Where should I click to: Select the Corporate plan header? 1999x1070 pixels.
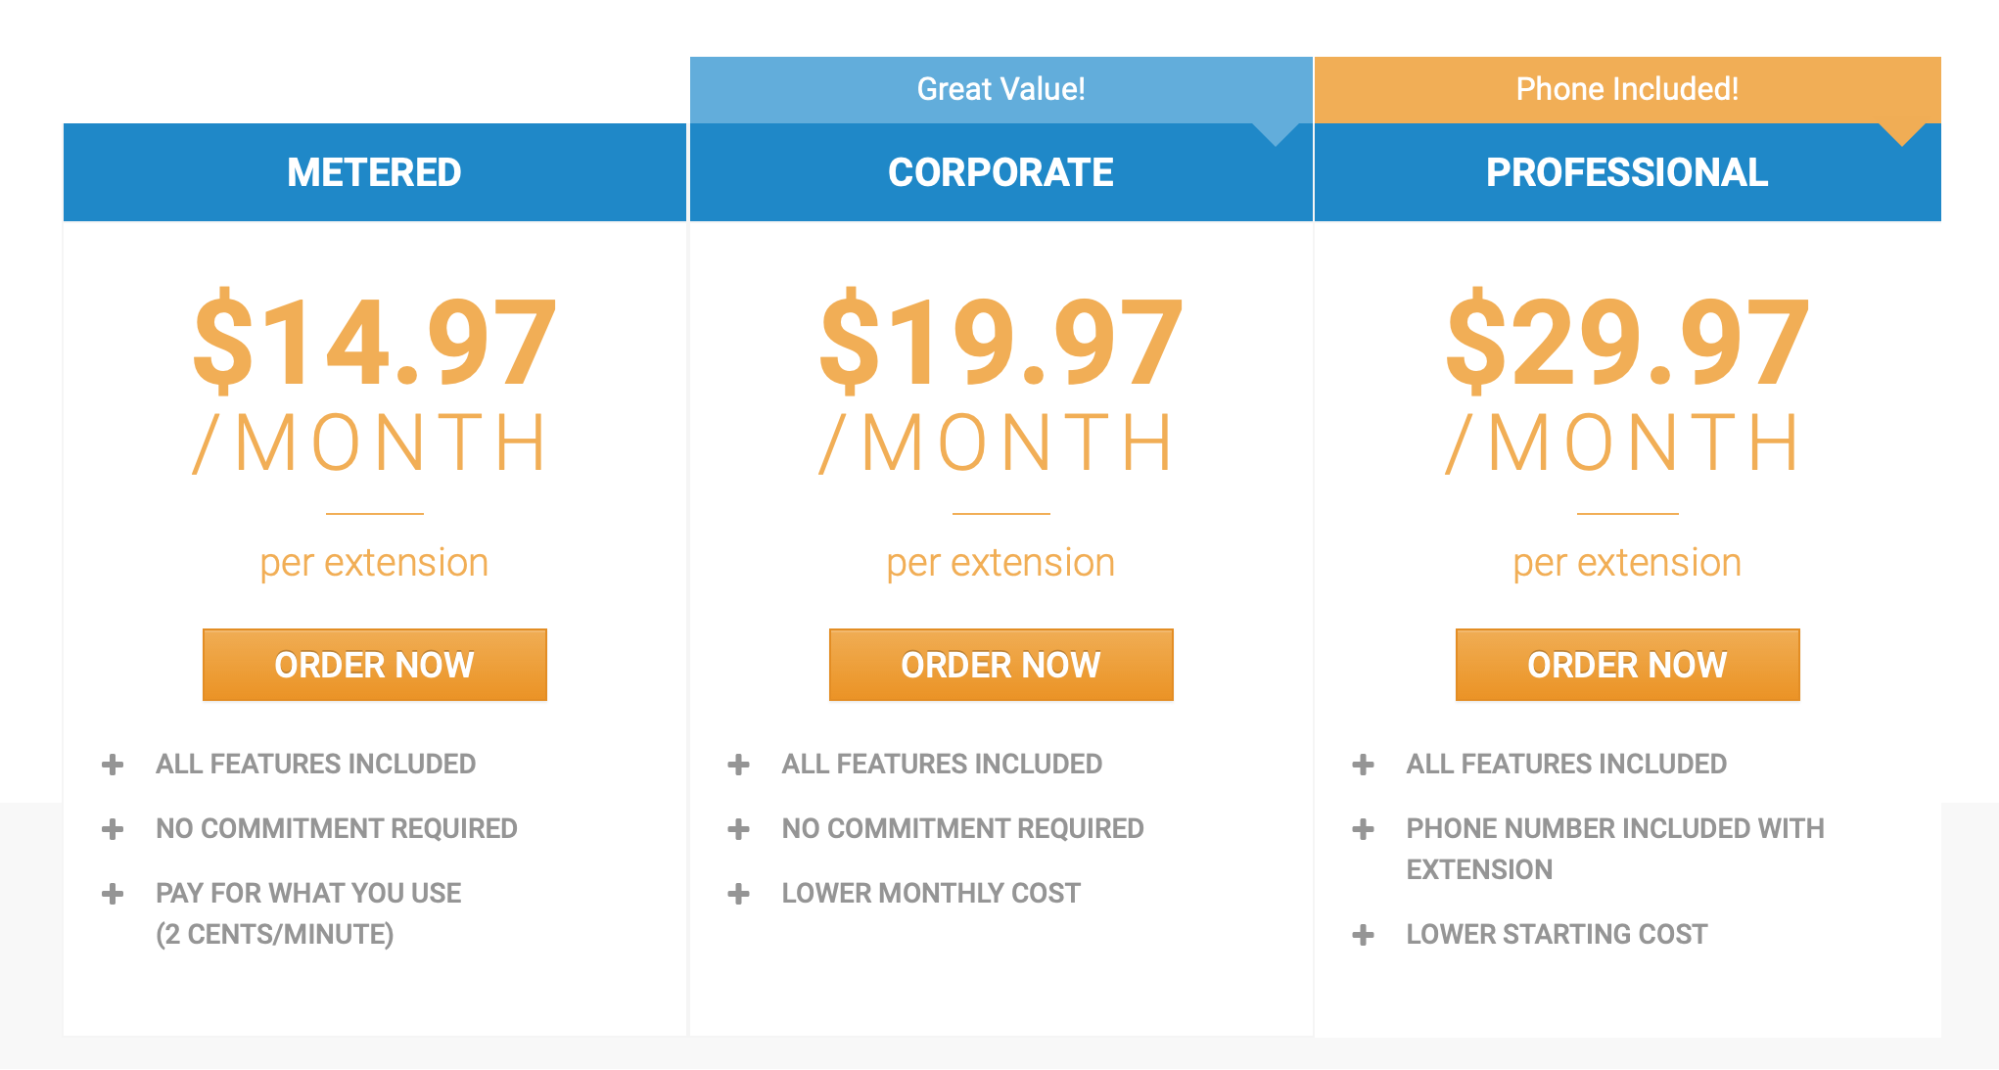click(x=1000, y=172)
